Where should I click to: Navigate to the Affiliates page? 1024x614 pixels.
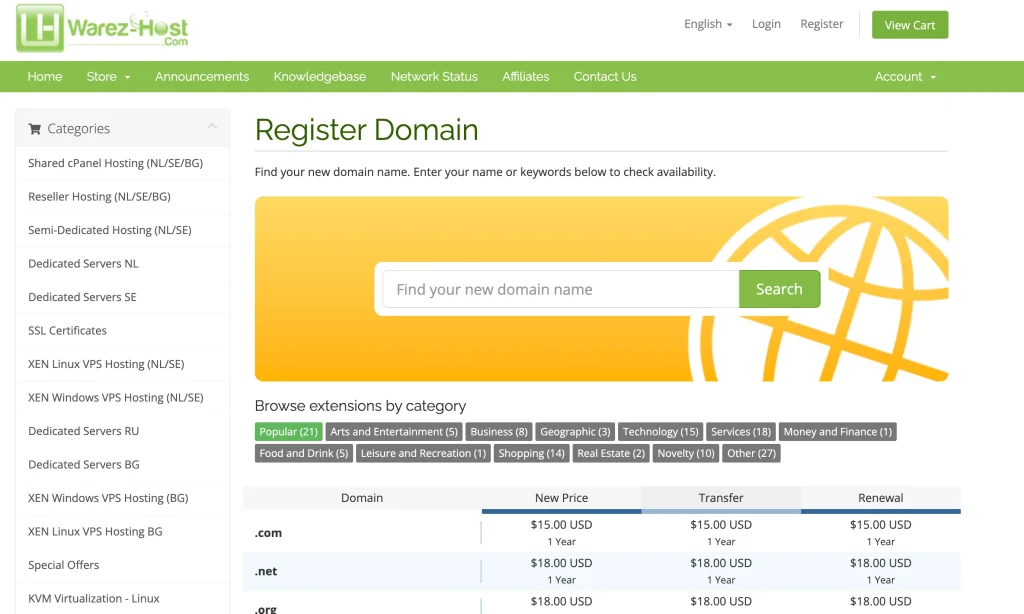[525, 76]
